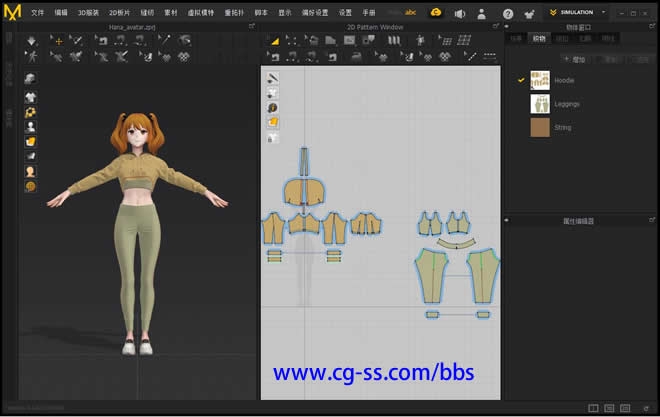660x417 pixels.
Task: Select the yellow crosshair select/move tool
Action: click(57, 41)
